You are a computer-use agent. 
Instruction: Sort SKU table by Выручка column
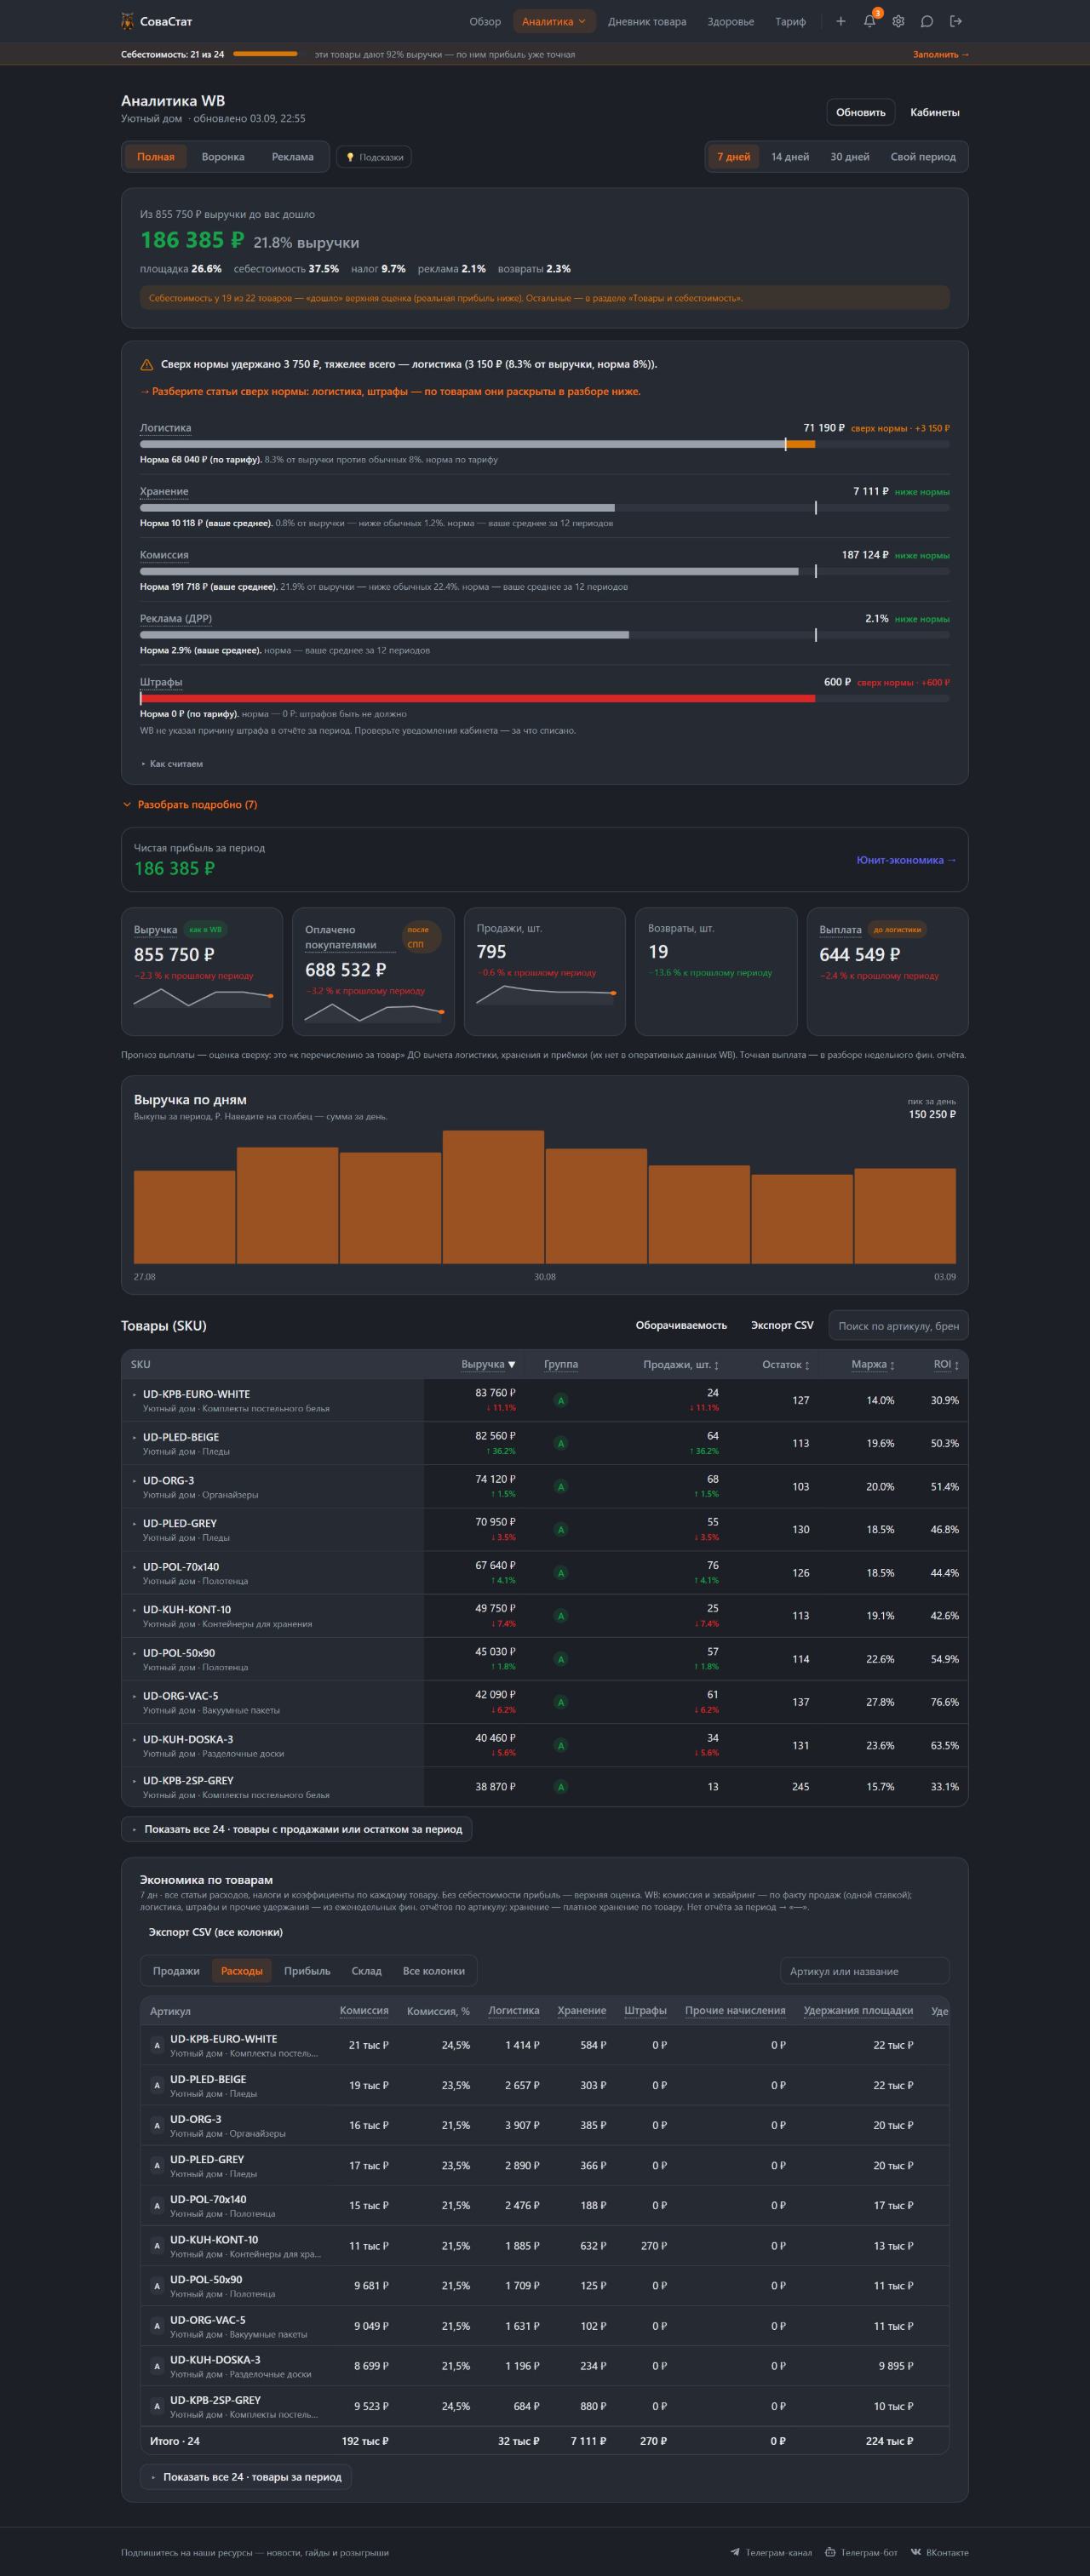click(488, 1364)
